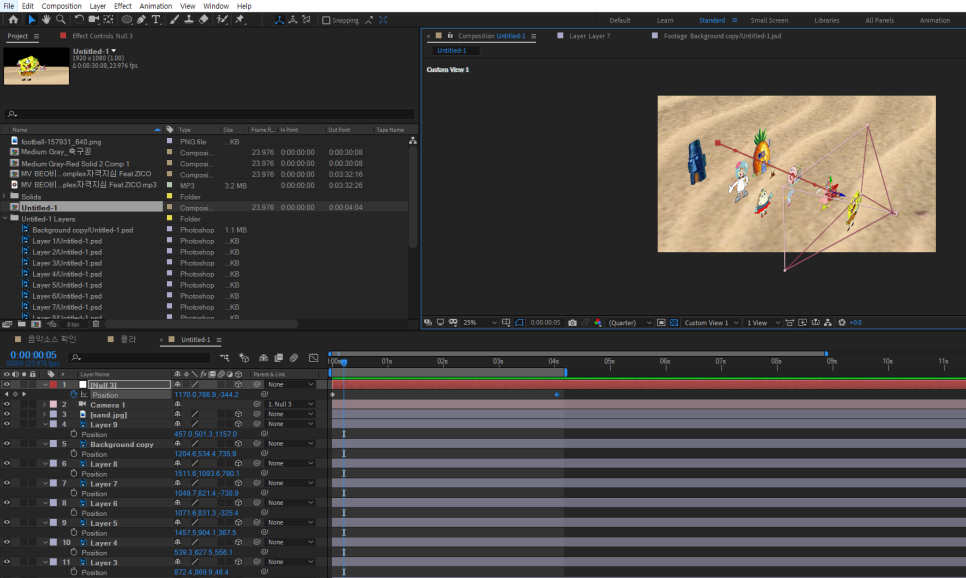Click the Motion Blur enable icon in timeline header
Viewport: 966px width, 578px height.
pyautogui.click(x=294, y=357)
